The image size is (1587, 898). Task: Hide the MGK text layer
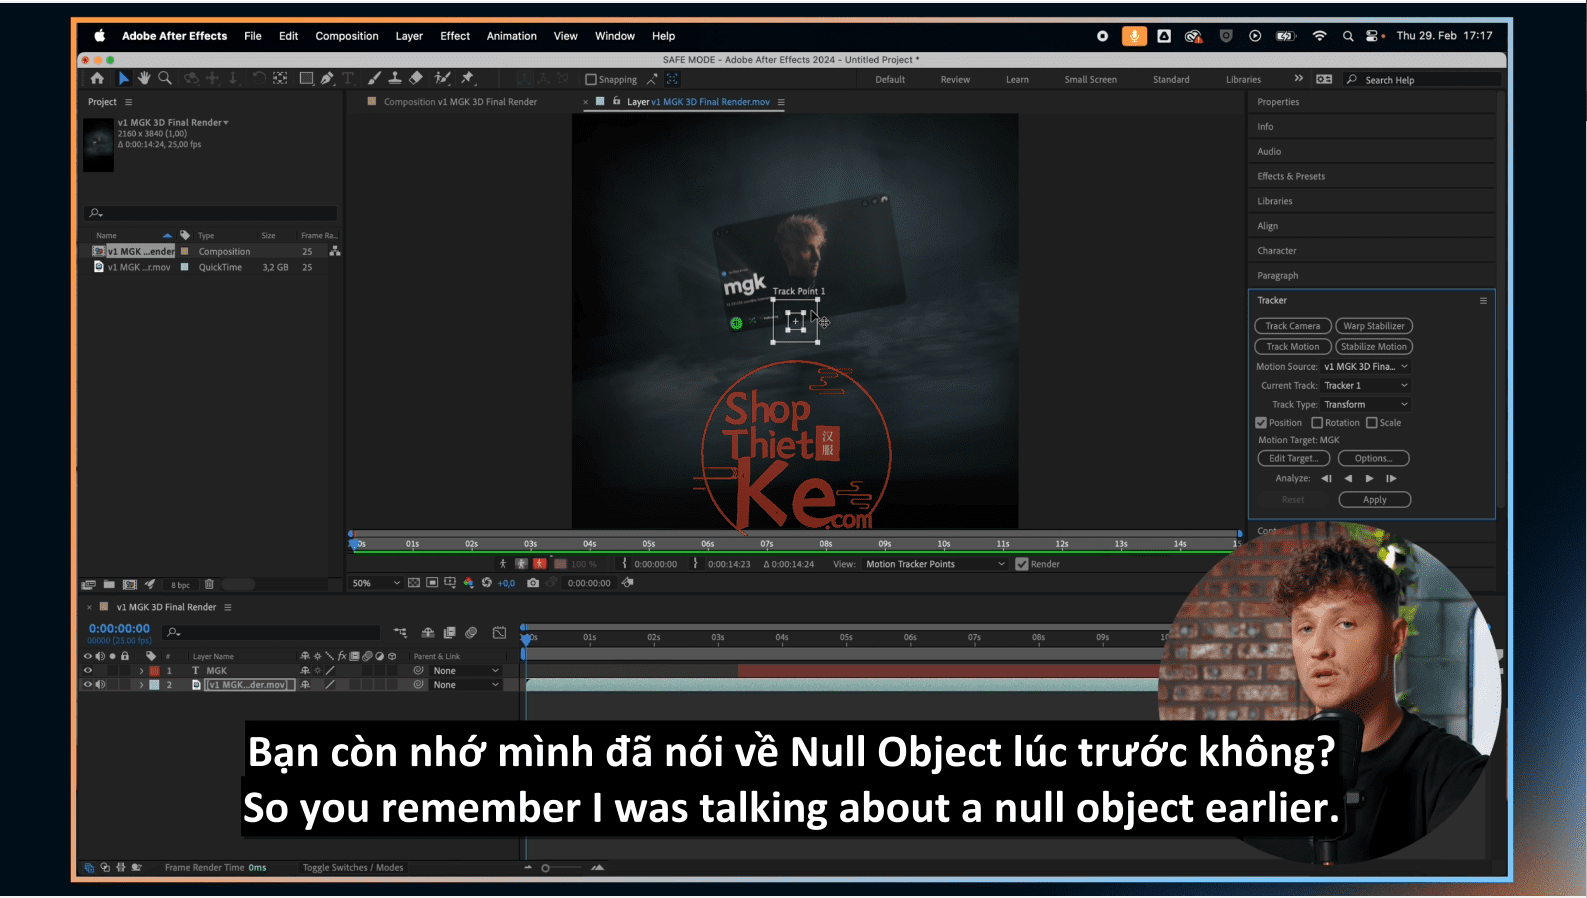coord(88,671)
